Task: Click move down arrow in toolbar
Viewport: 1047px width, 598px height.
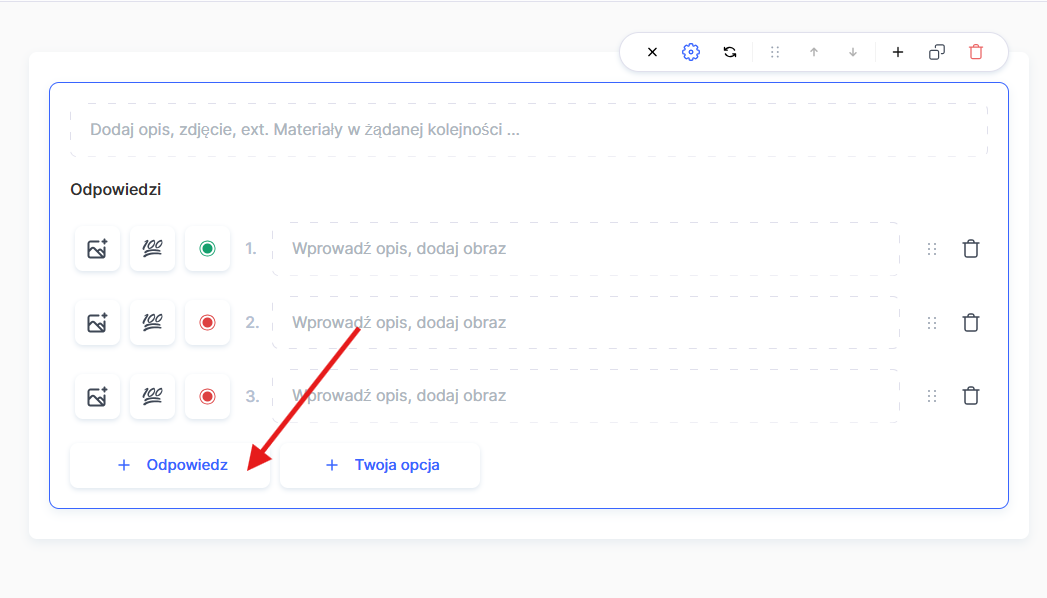Action: [x=853, y=52]
